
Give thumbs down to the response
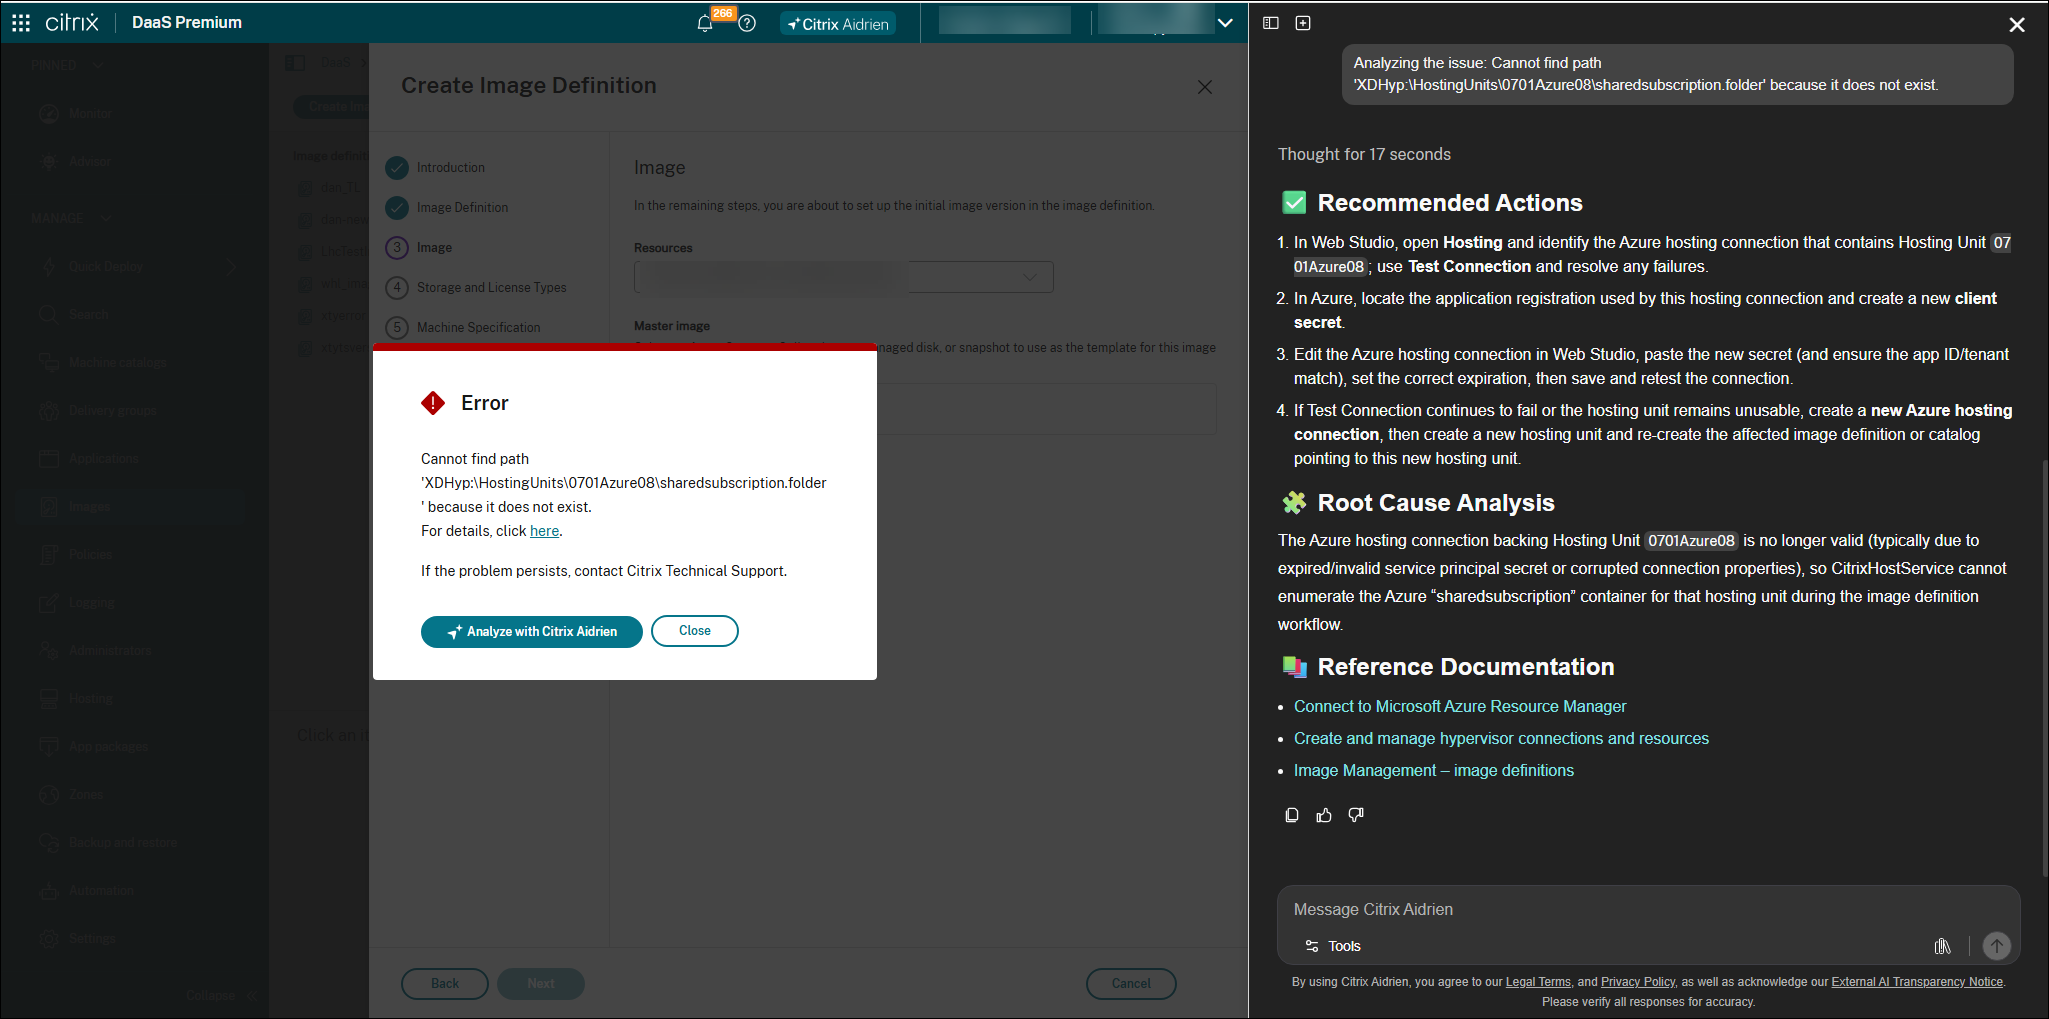(1356, 815)
